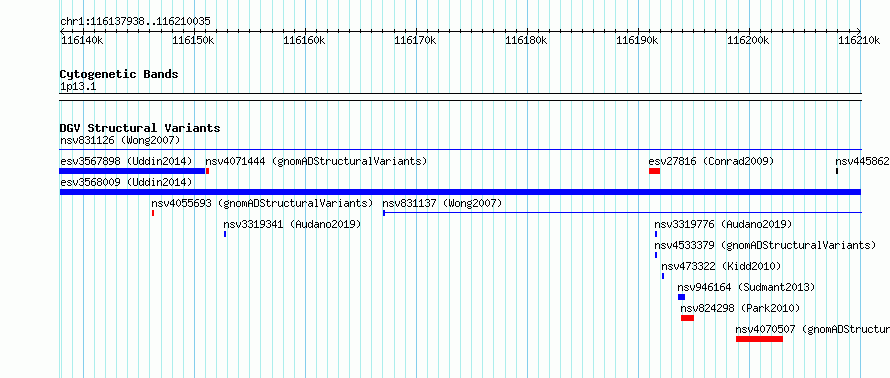890x378 pixels.
Task: Click the nsv445862 variant label
Action: [863, 161]
